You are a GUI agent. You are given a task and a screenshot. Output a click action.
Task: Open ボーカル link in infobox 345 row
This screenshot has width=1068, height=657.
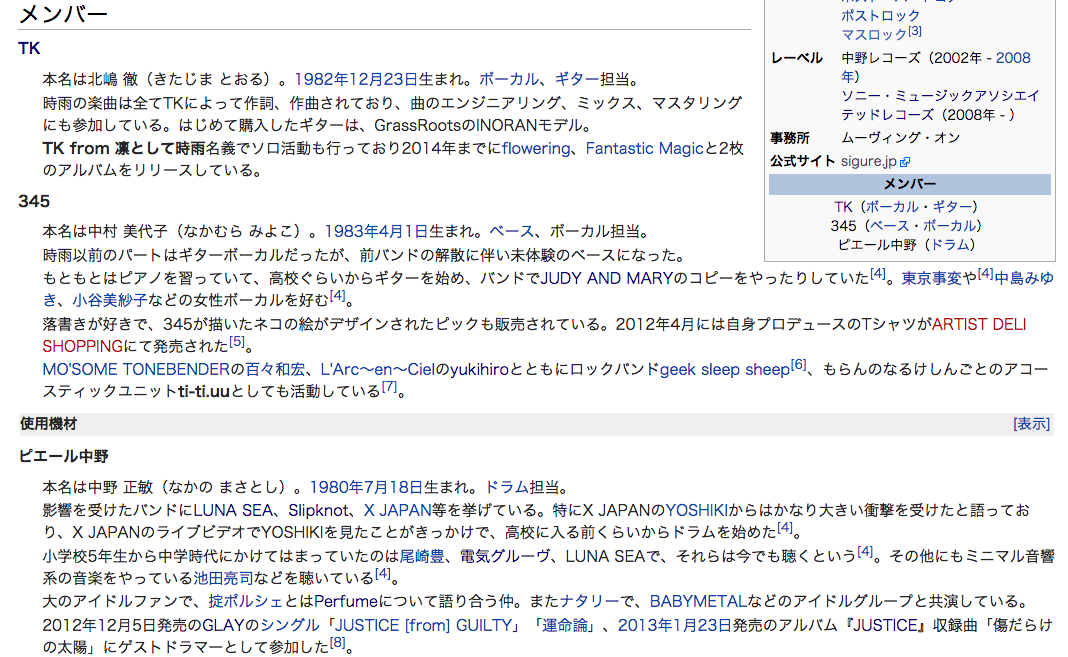tap(949, 226)
